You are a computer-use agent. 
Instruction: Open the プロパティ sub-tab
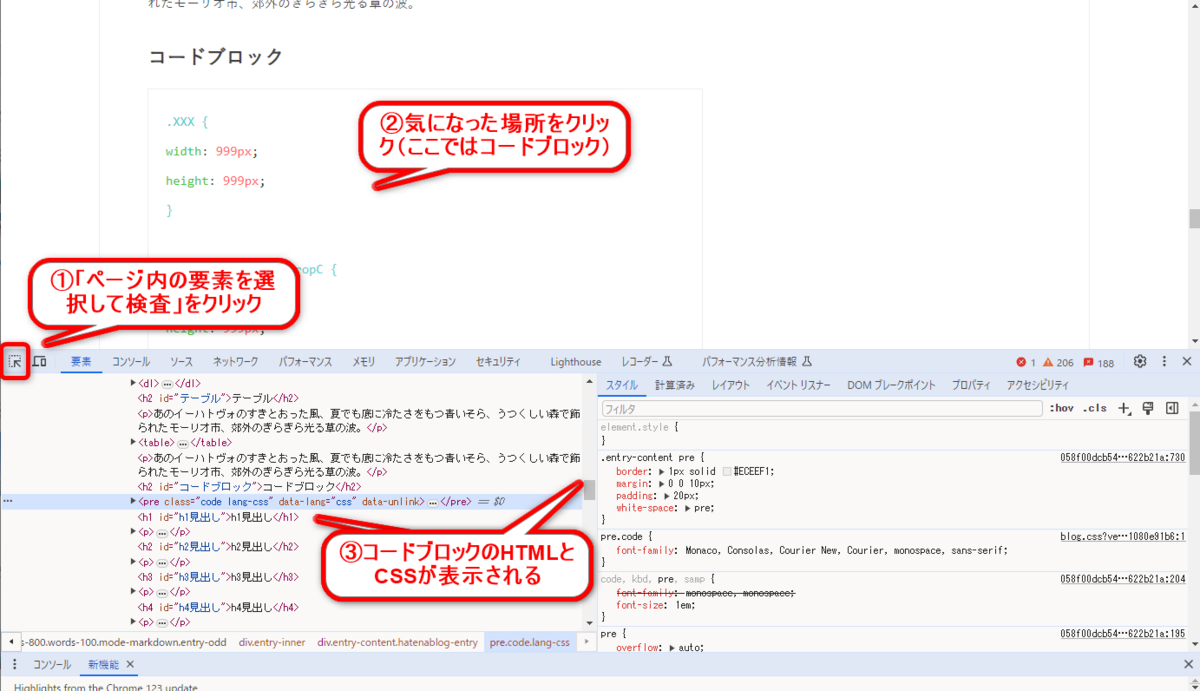pyautogui.click(x=971, y=385)
